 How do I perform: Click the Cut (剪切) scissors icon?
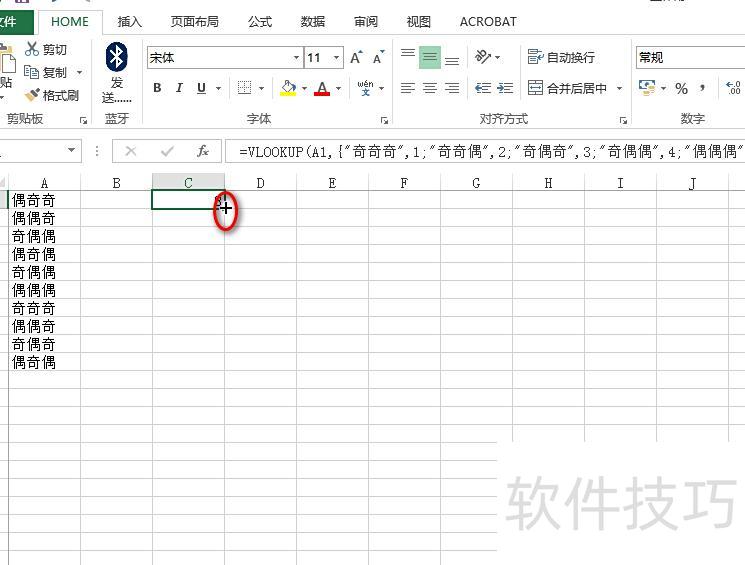pyautogui.click(x=32, y=49)
